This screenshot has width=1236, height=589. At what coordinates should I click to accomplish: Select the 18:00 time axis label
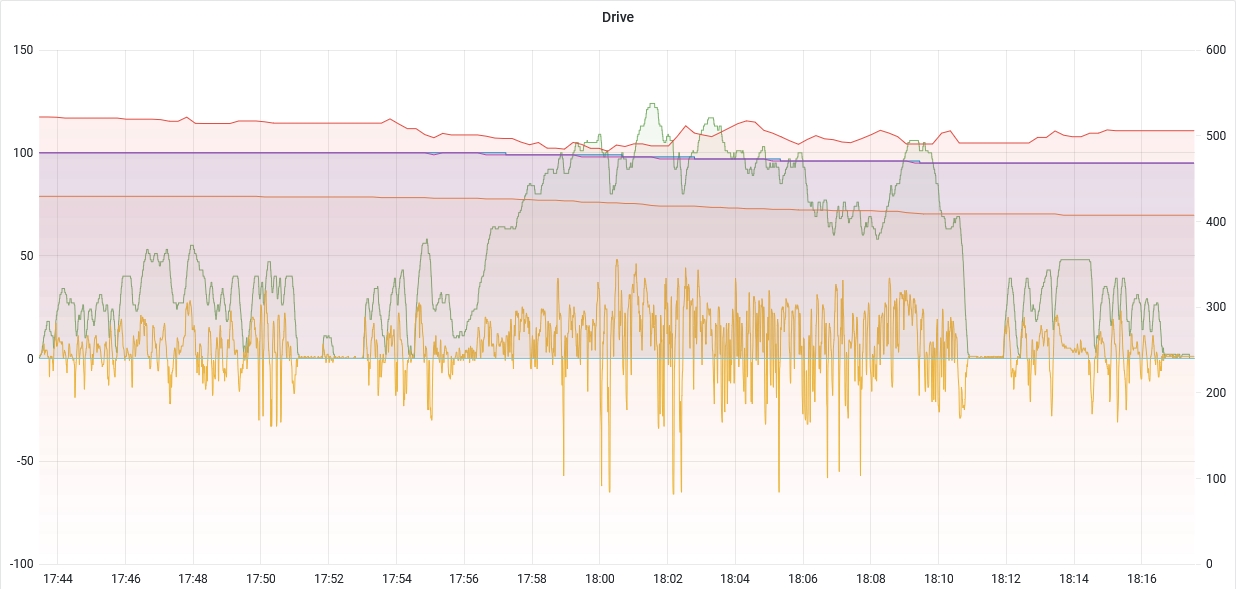(600, 579)
